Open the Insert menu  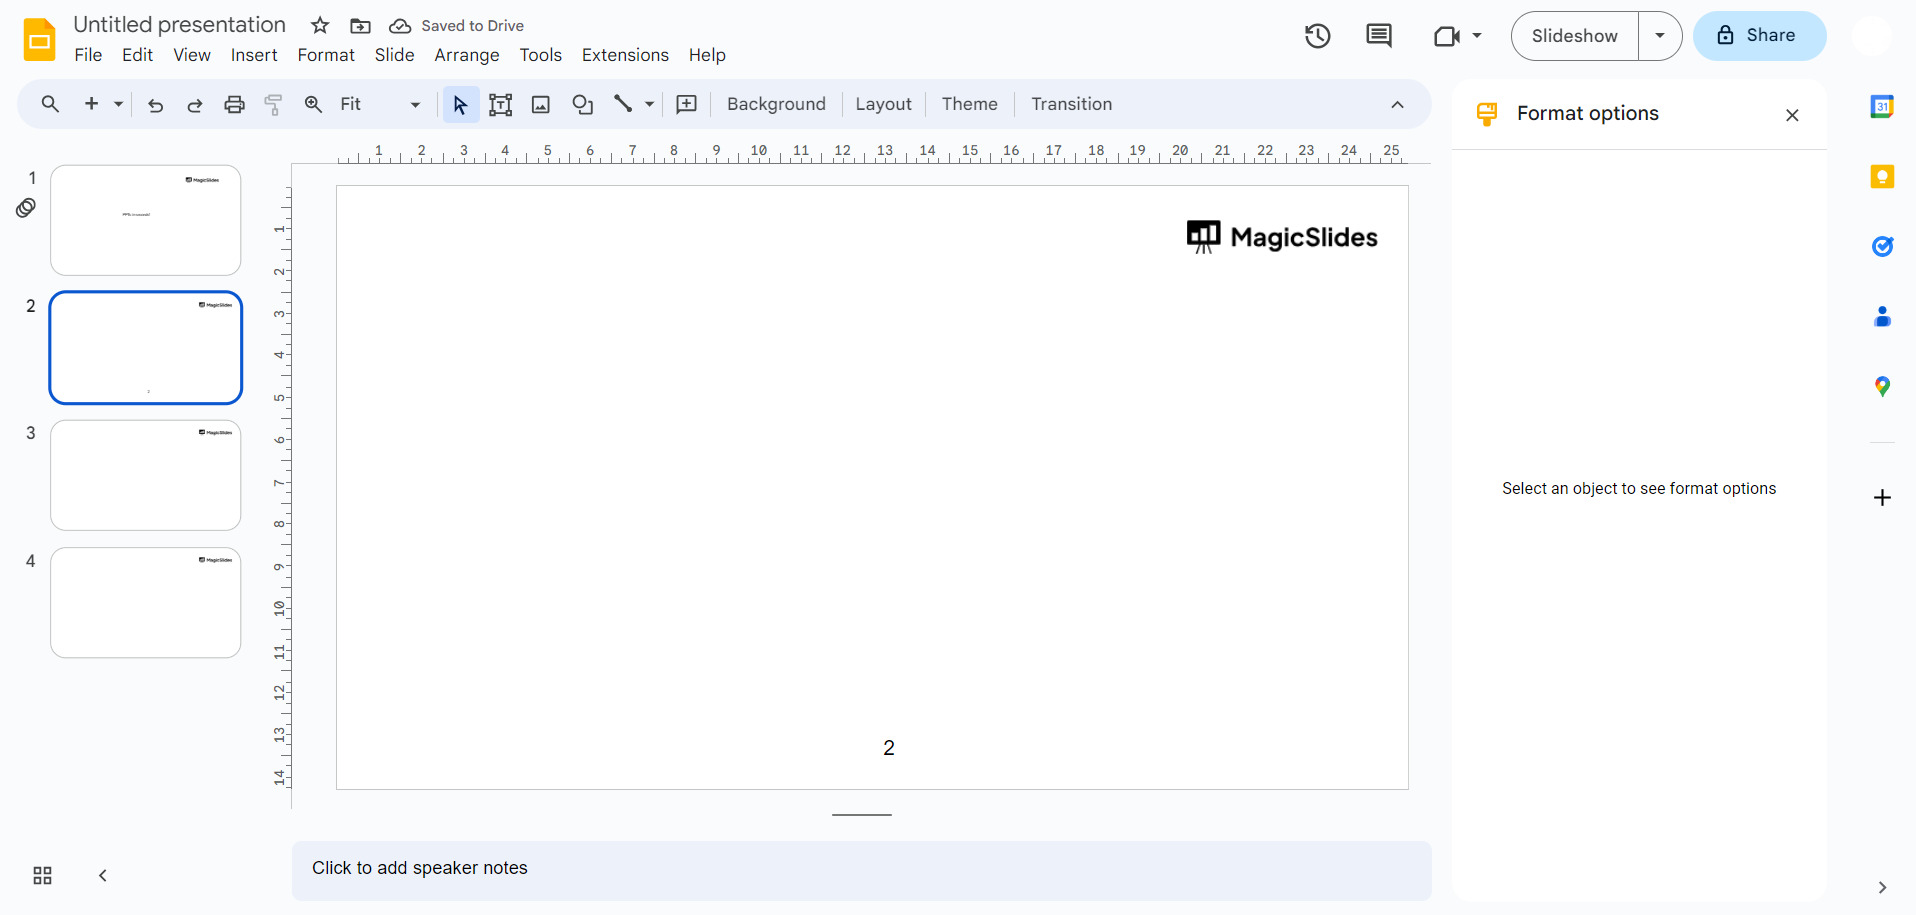tap(254, 55)
